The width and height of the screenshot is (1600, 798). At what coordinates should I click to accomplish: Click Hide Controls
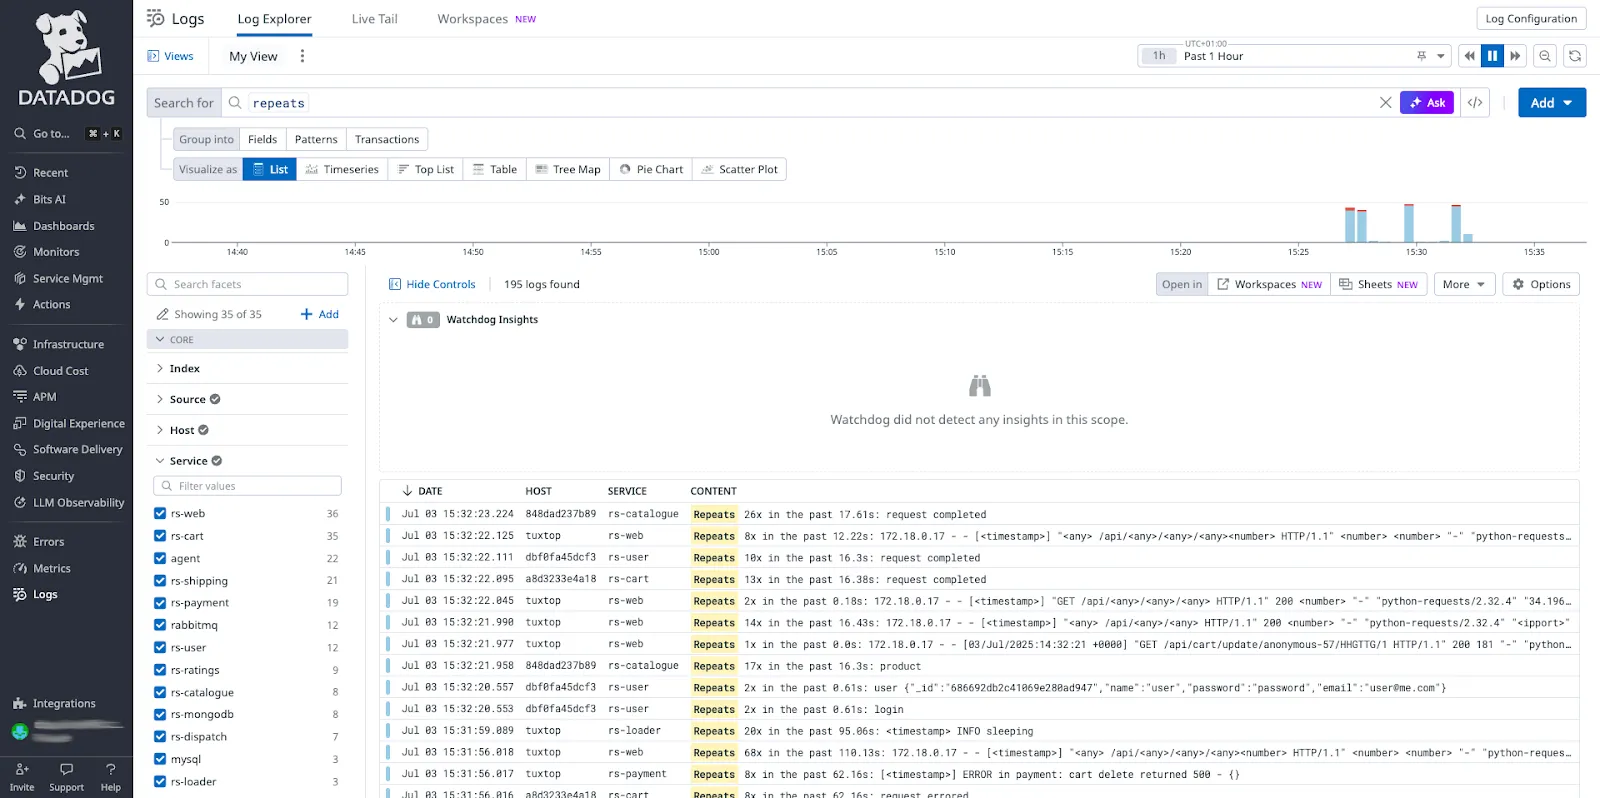[432, 284]
